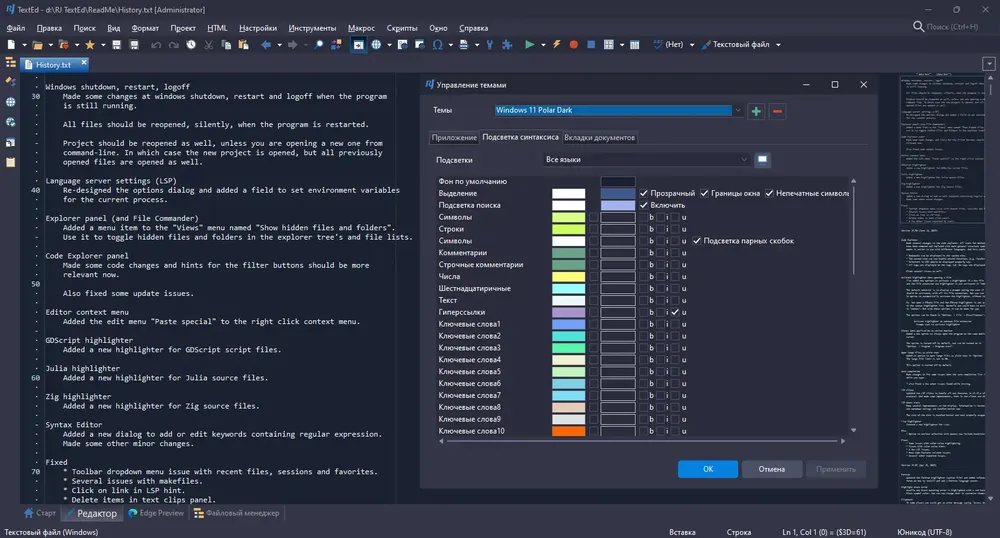Click the Omega special characters icon
This screenshot has height=538, width=1000.
pyautogui.click(x=438, y=45)
